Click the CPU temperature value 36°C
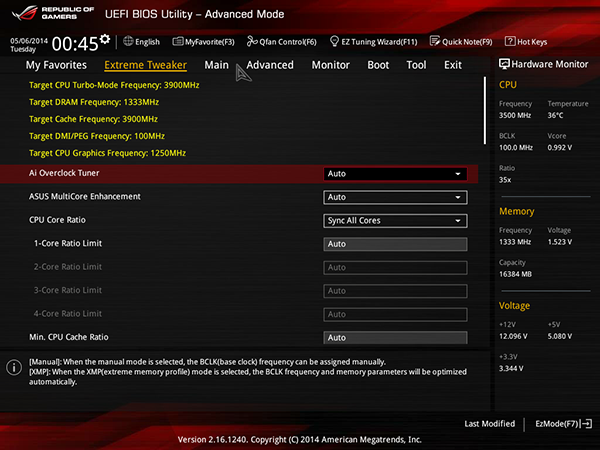The width and height of the screenshot is (600, 450). [555, 115]
